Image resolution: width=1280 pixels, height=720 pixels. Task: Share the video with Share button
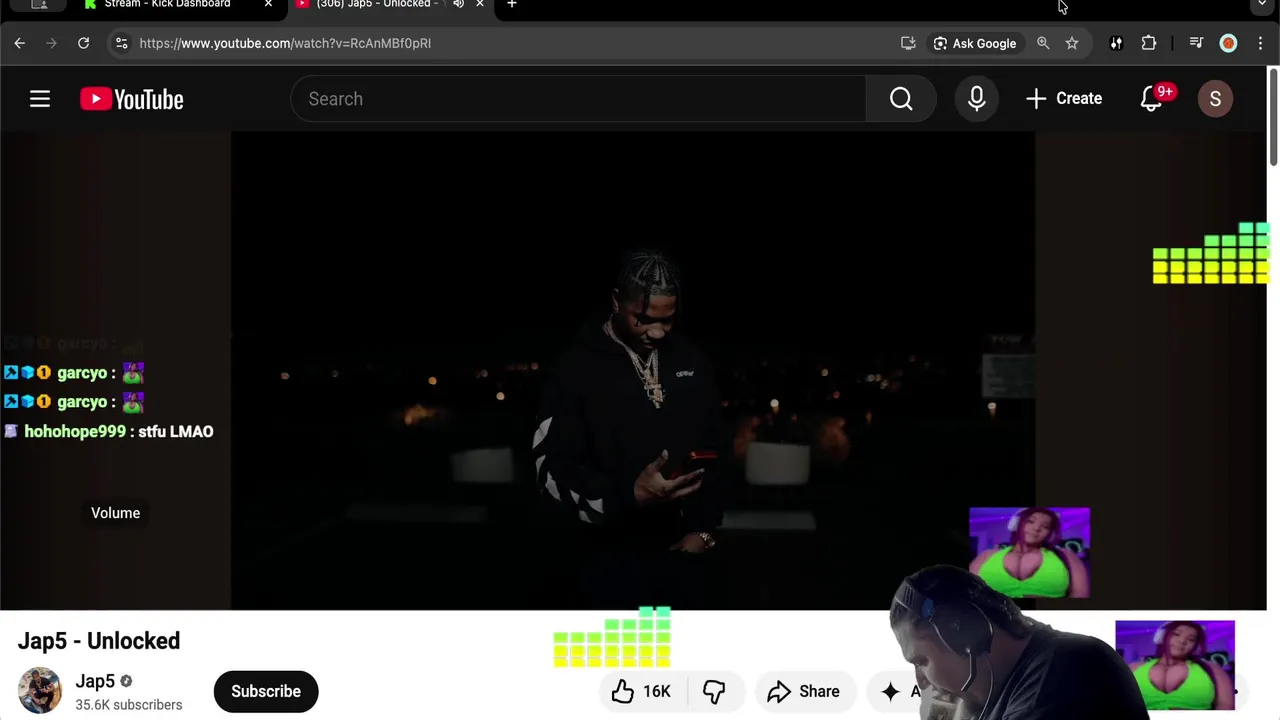[x=803, y=691]
